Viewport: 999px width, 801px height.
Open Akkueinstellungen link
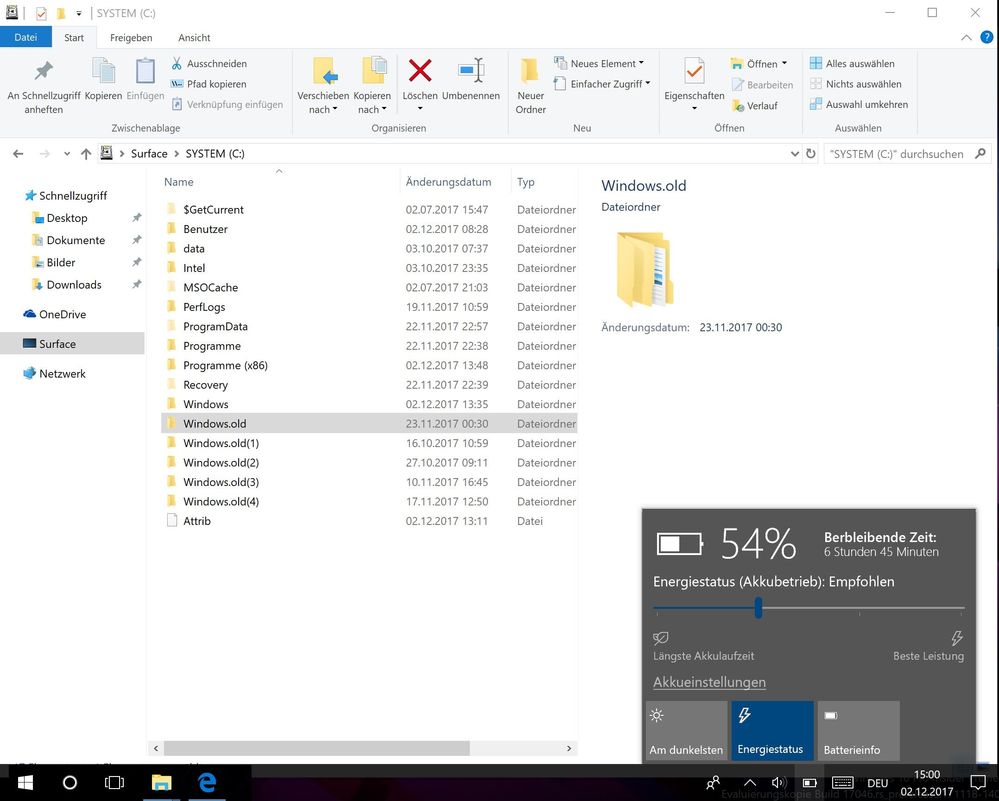coord(709,682)
